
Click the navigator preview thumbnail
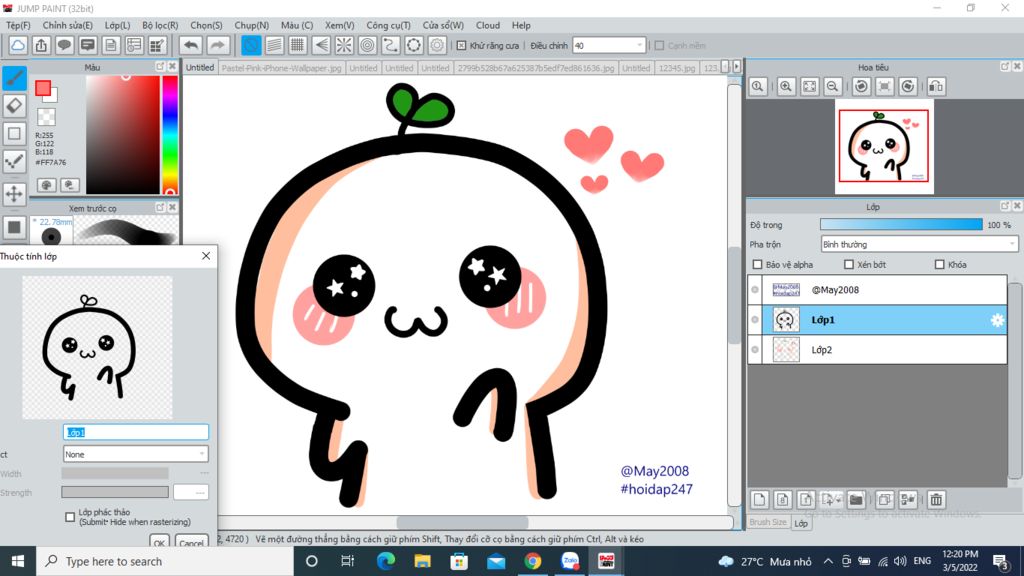884,146
